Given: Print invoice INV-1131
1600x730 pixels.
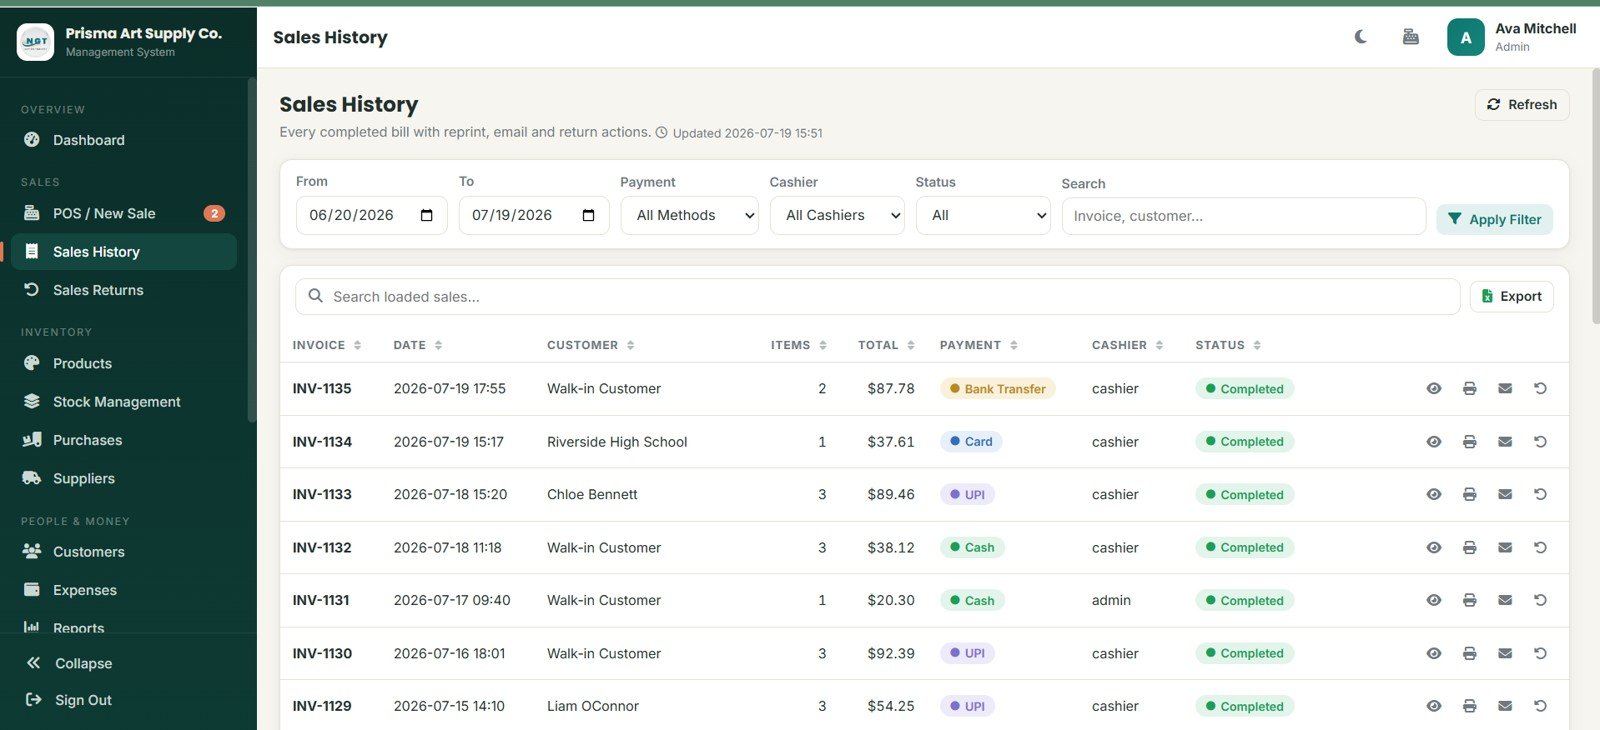Looking at the screenshot, I should pos(1469,601).
